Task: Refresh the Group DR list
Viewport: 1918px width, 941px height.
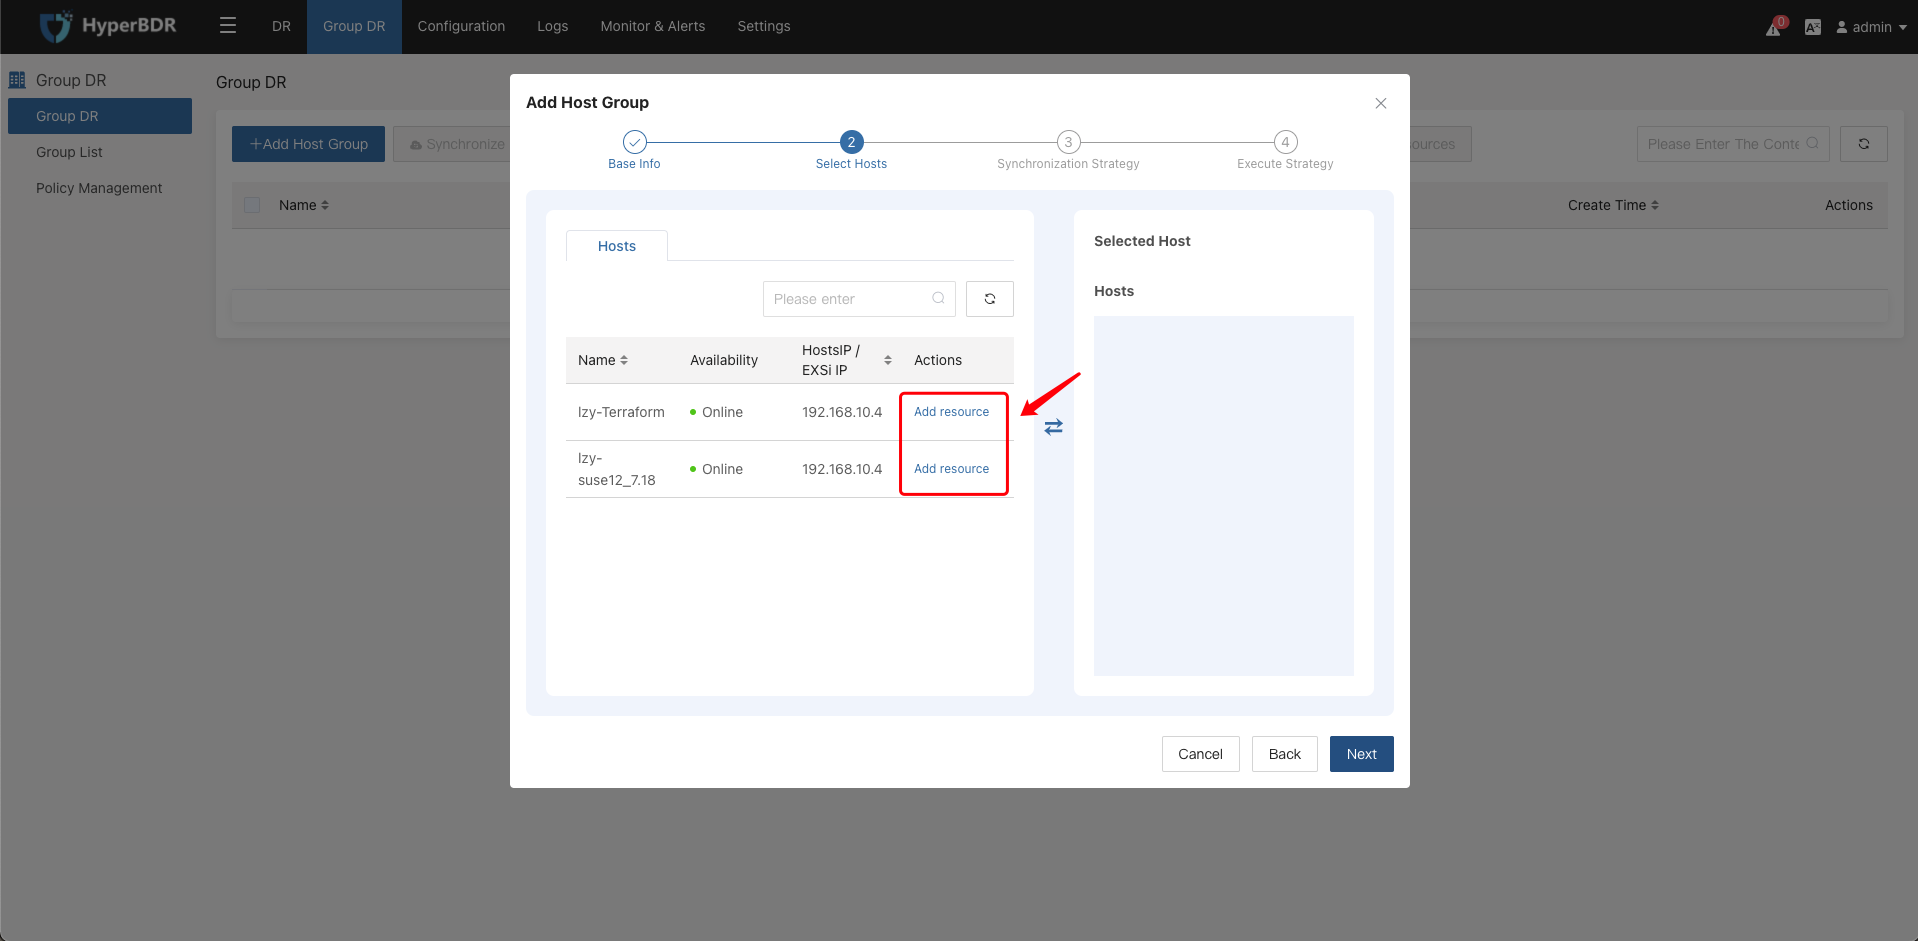Action: (1864, 144)
